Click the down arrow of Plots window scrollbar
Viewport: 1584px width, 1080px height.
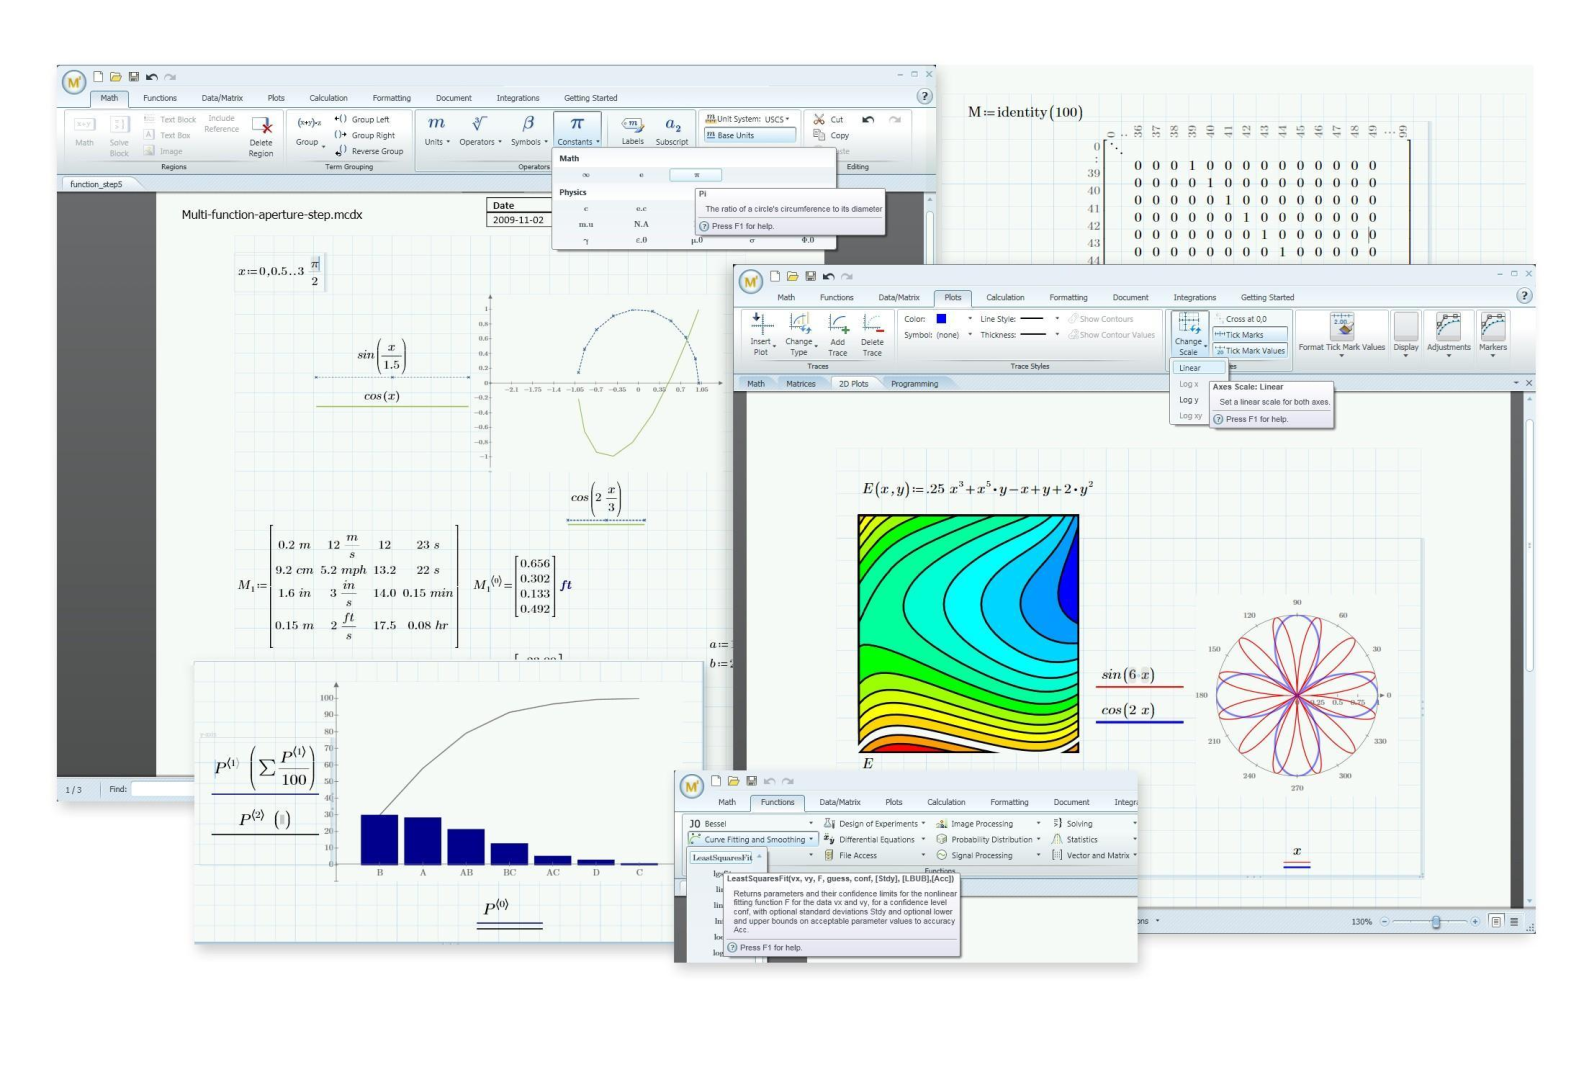coord(1528,901)
